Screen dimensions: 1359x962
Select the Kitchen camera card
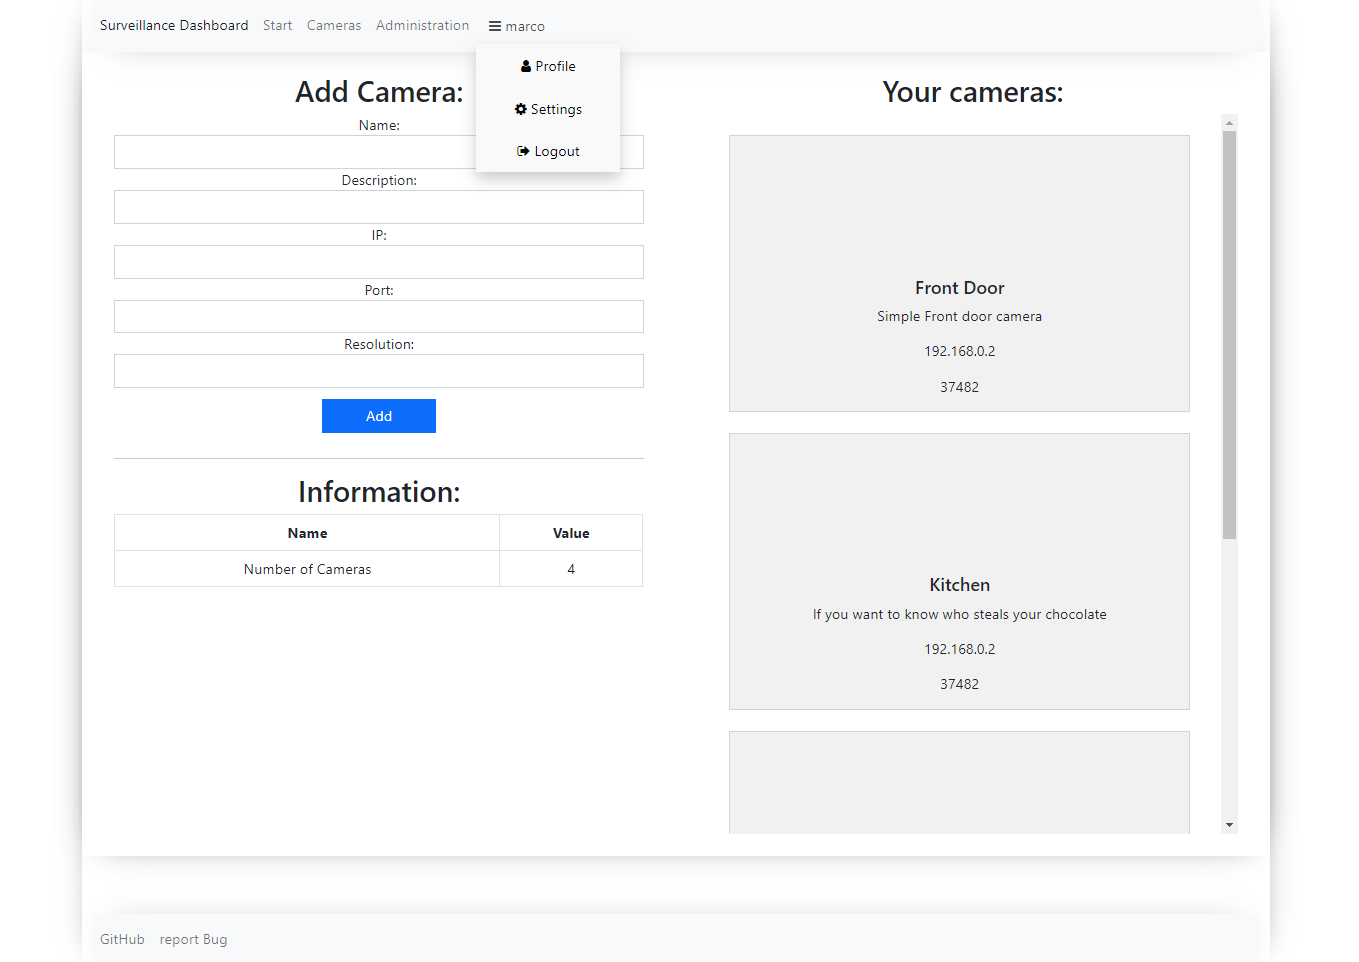(x=959, y=571)
